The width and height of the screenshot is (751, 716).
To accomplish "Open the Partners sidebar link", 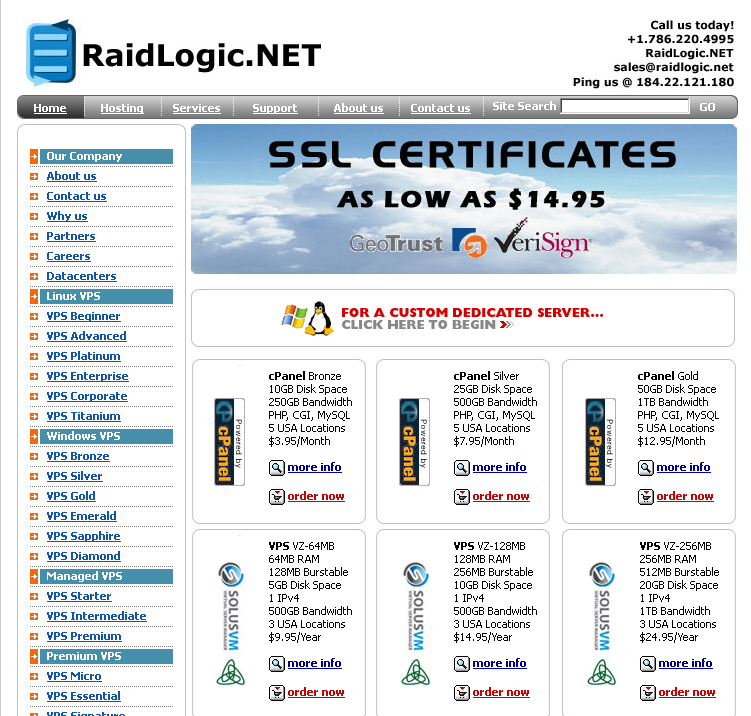I will (x=71, y=236).
